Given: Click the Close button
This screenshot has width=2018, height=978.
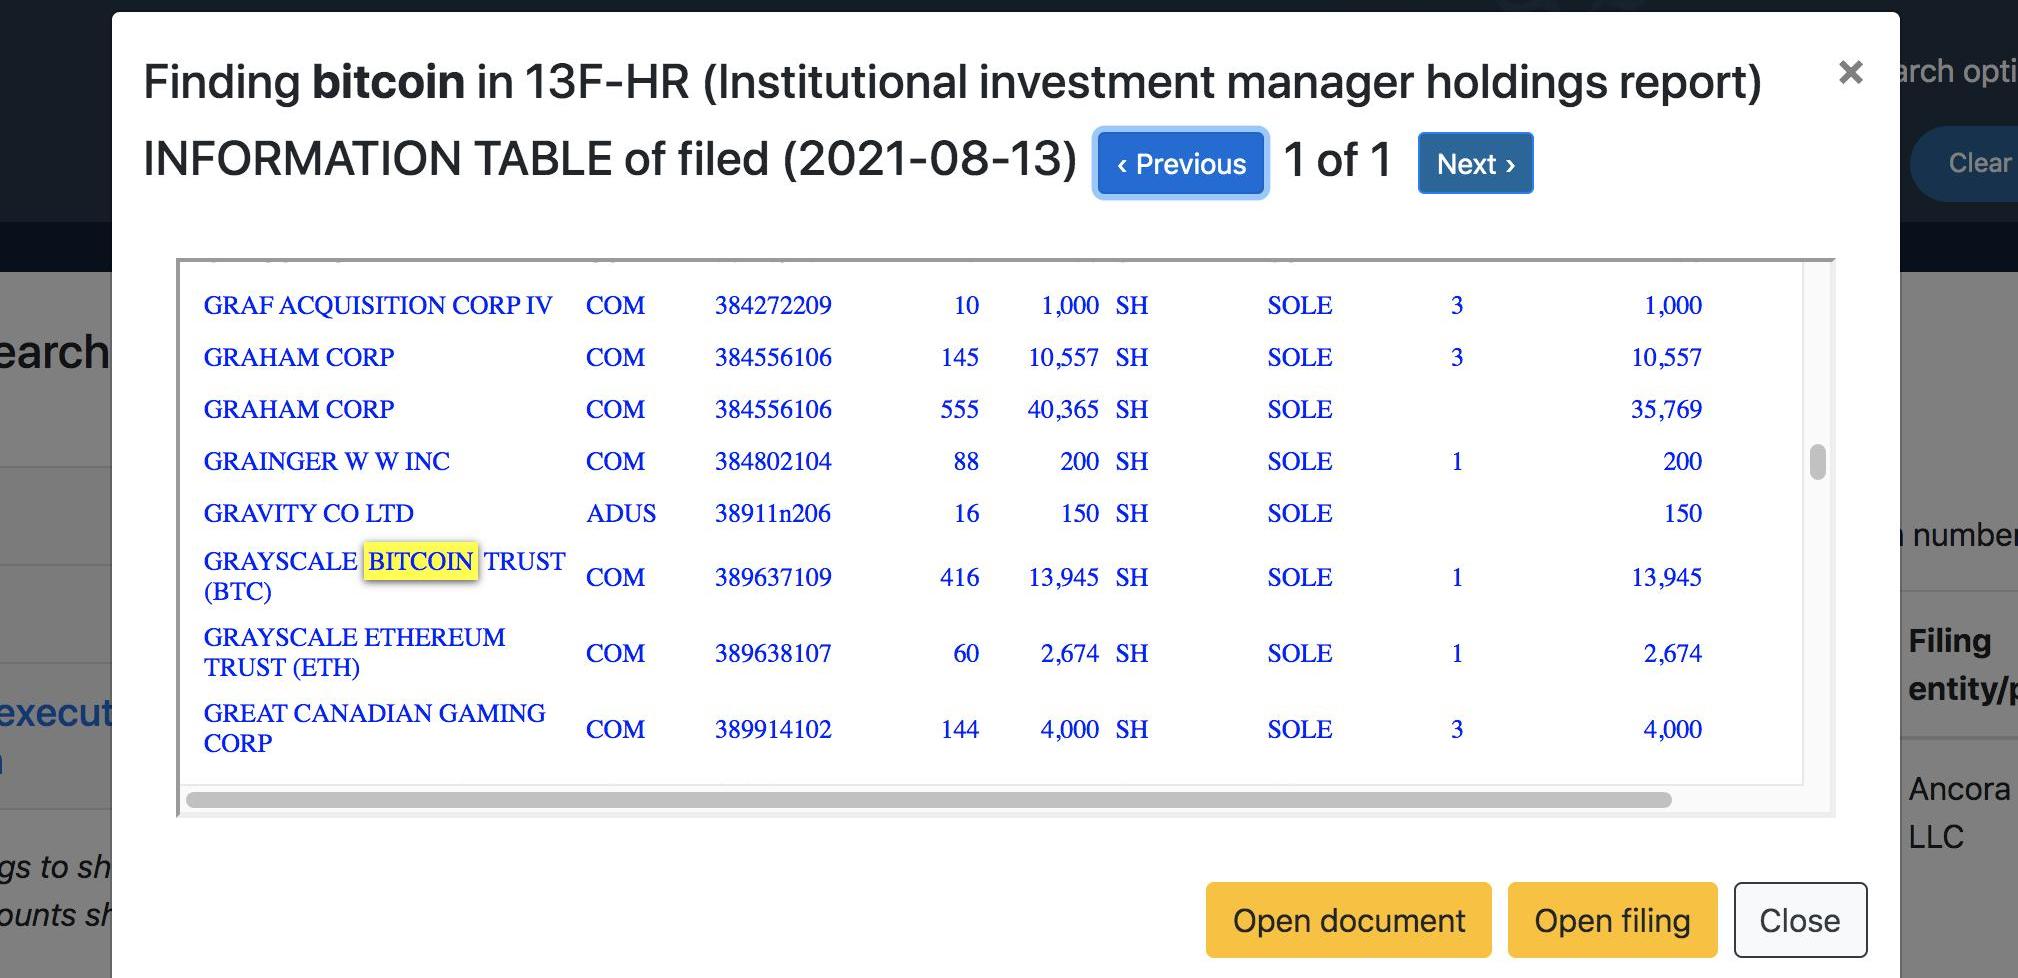Looking at the screenshot, I should pyautogui.click(x=1799, y=920).
